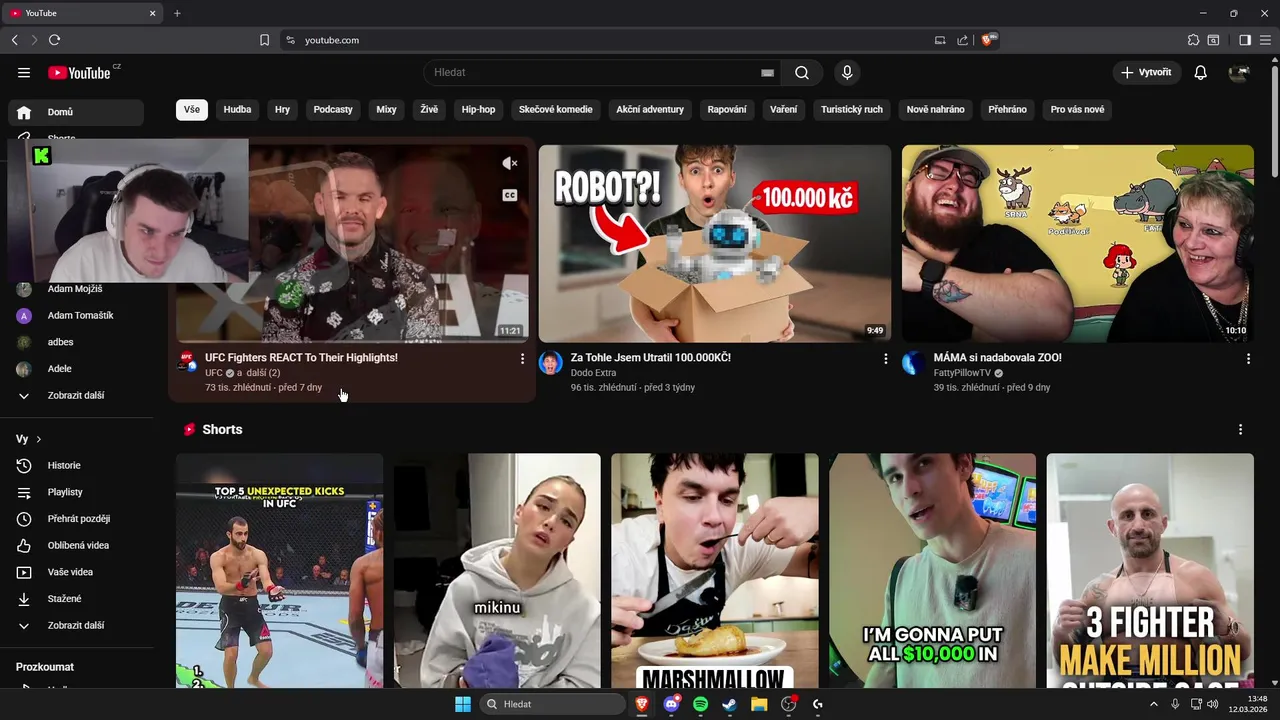Select the Podcasty filter chip
The width and height of the screenshot is (1280, 720).
333,109
